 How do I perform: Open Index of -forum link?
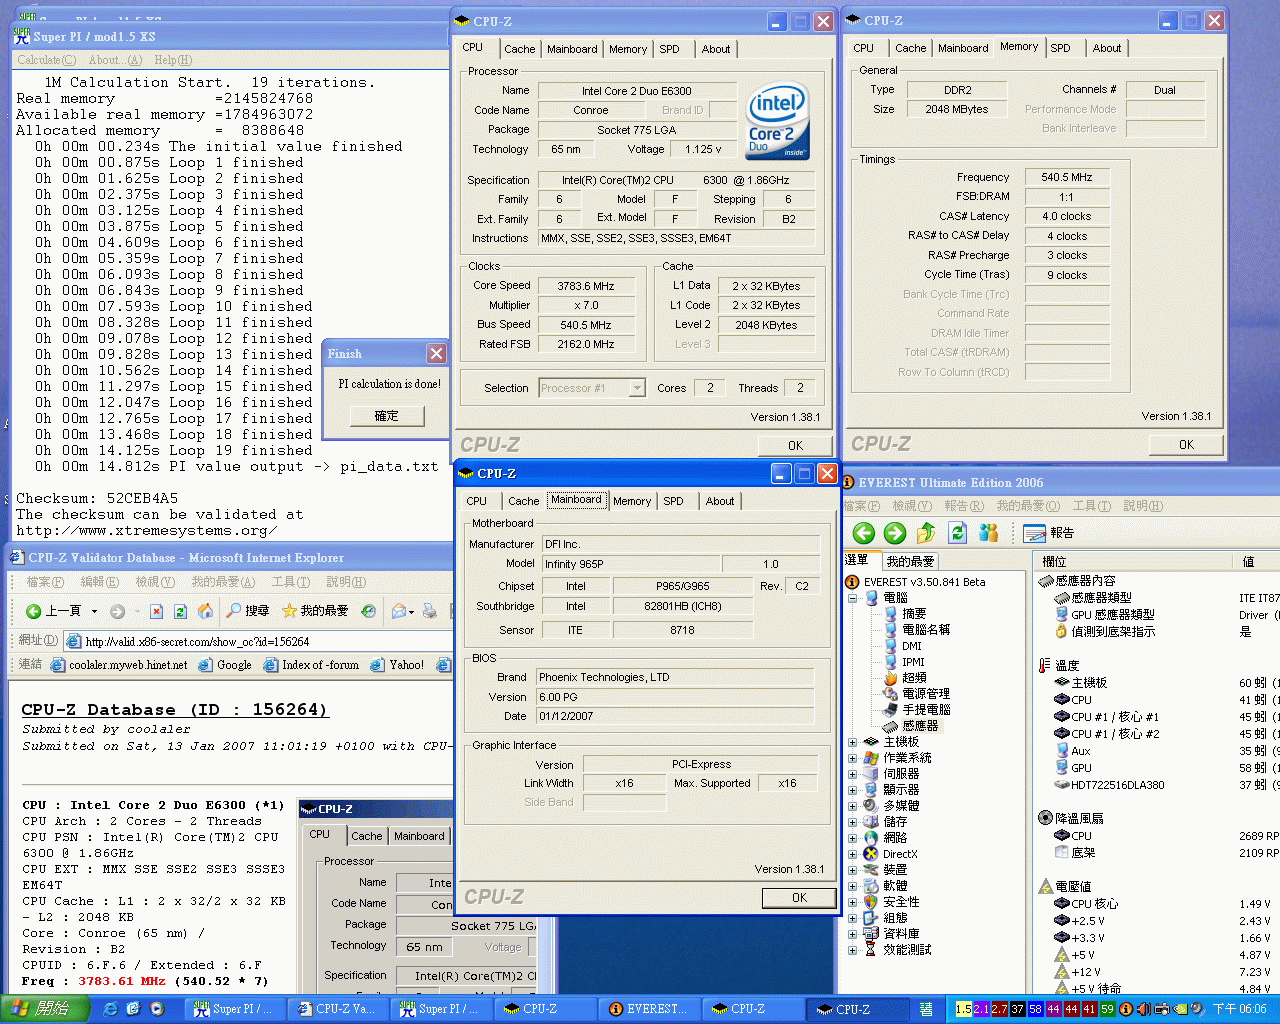311,665
